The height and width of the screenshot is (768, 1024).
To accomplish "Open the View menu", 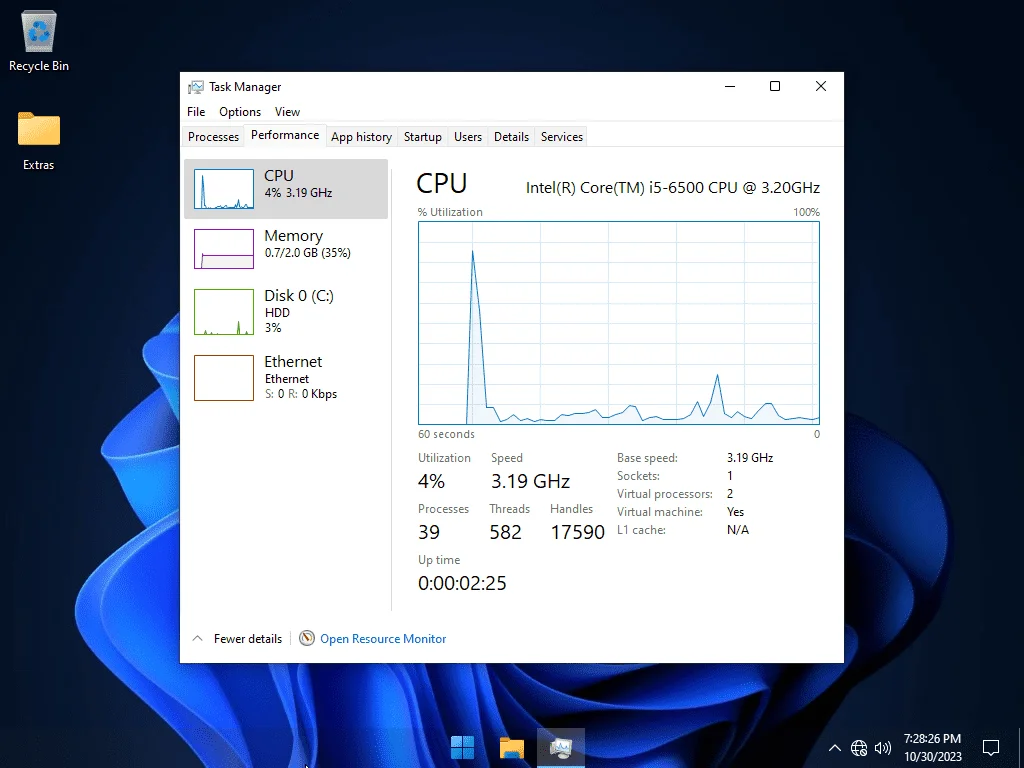I will click(x=287, y=112).
